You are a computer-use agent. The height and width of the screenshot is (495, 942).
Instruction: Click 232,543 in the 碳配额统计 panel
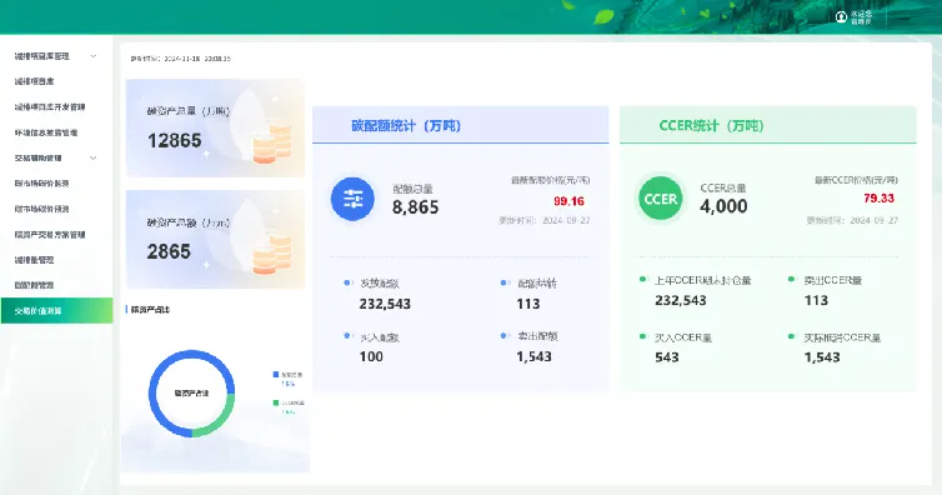(x=385, y=304)
